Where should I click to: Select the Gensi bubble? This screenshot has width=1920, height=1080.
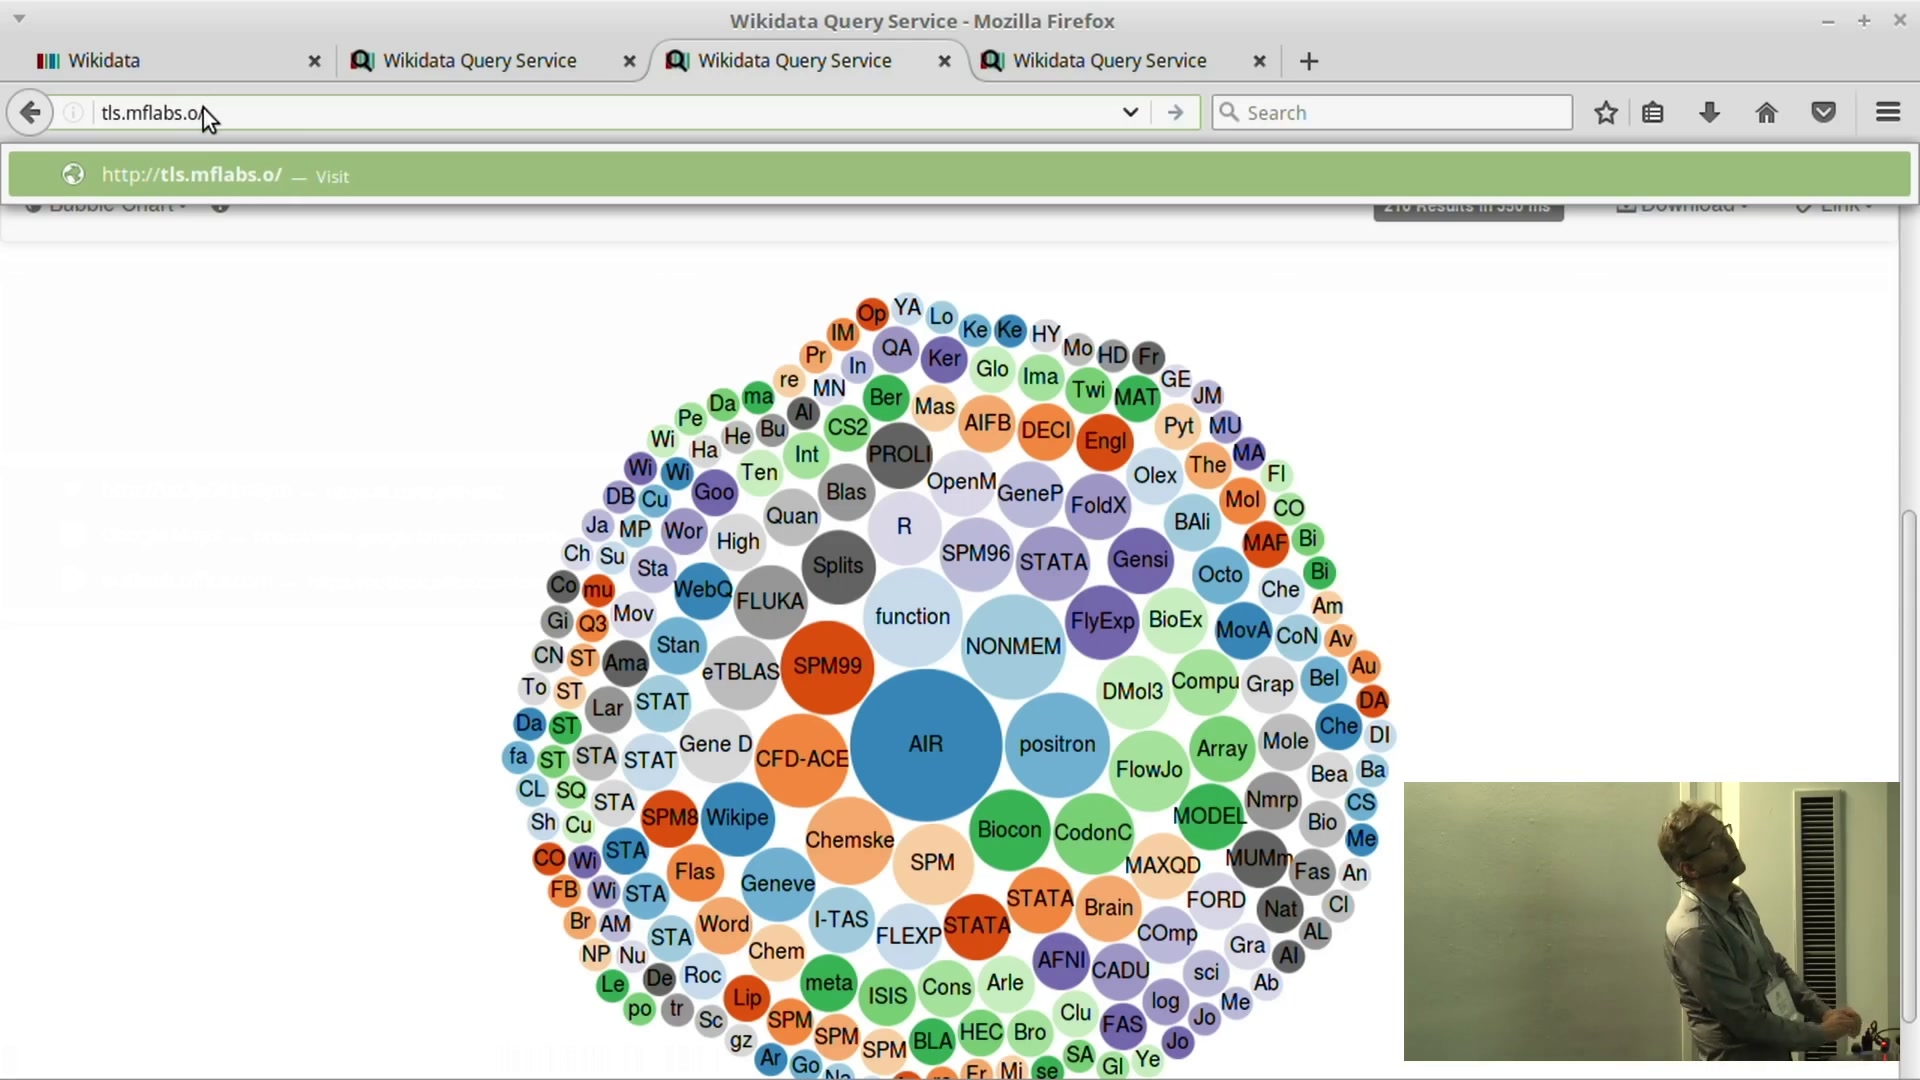tap(1140, 559)
